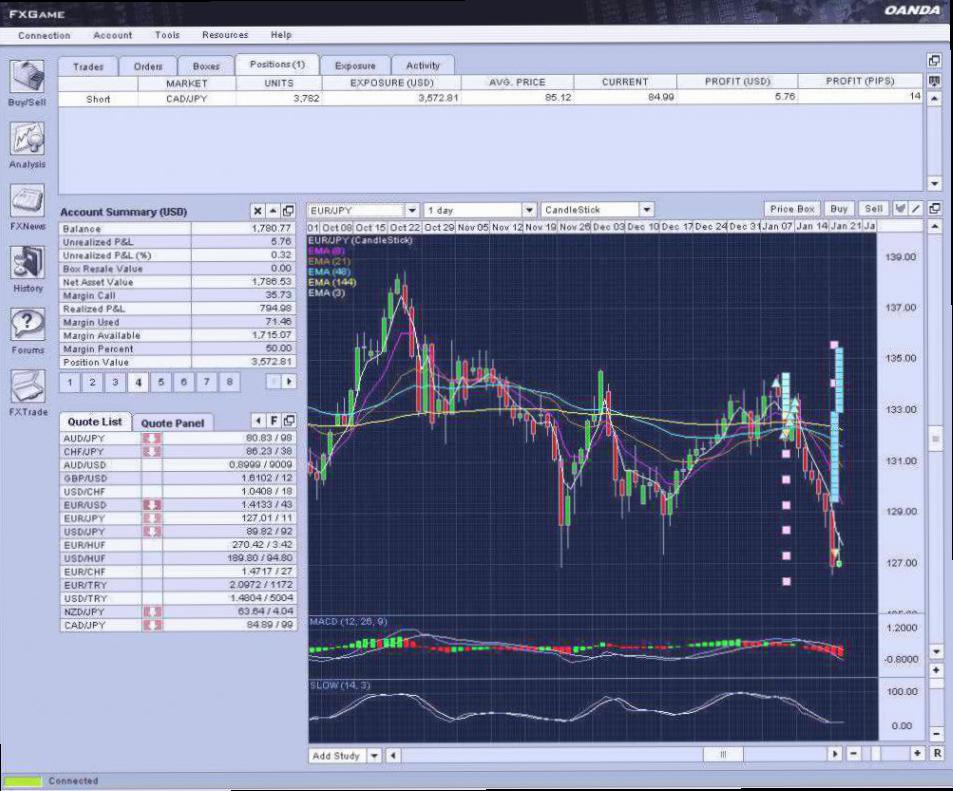The image size is (953, 791).
Task: Launch FXTrade from the sidebar icon
Action: click(27, 387)
